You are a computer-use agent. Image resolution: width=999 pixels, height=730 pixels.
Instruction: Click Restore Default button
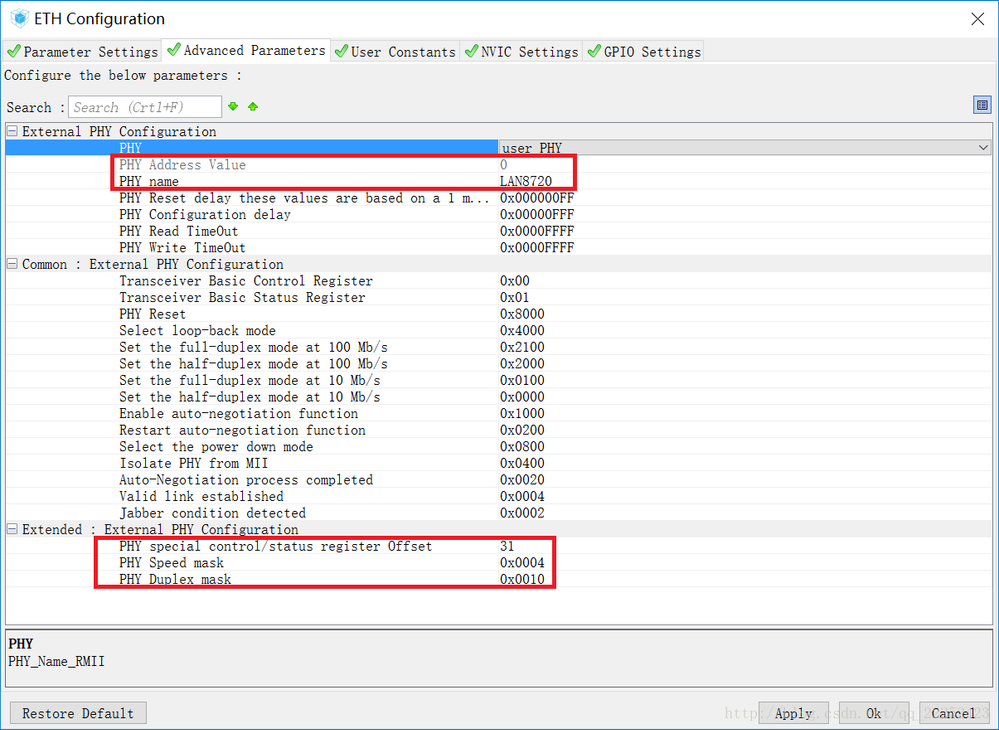(78, 713)
